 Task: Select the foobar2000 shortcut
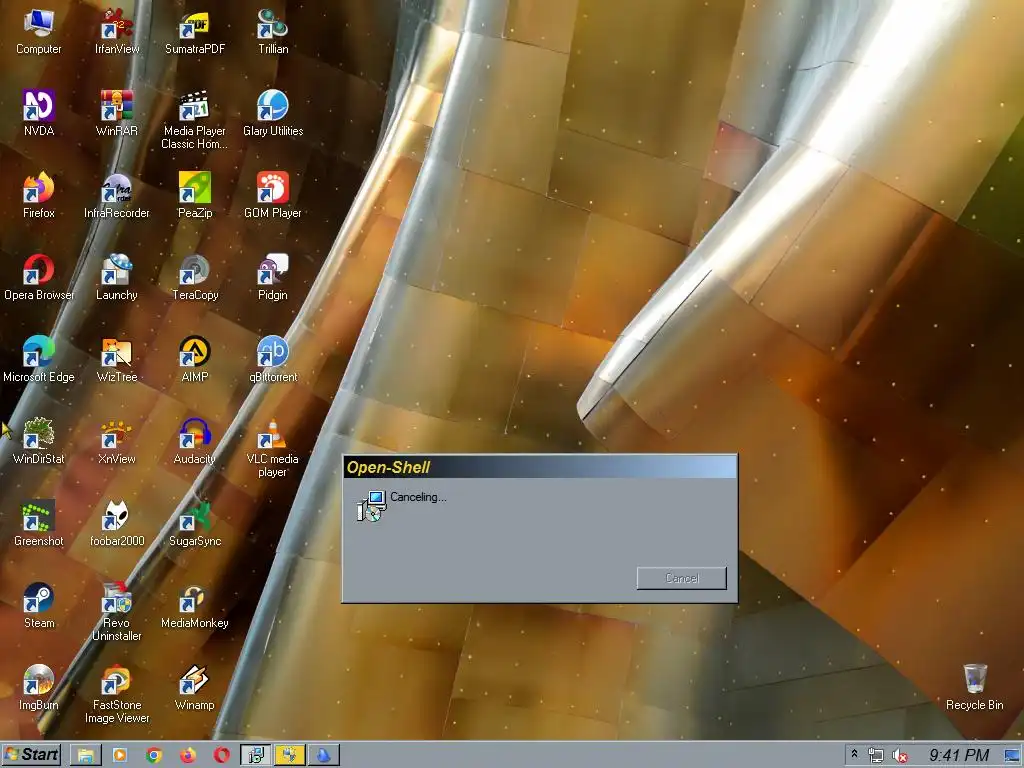(117, 524)
